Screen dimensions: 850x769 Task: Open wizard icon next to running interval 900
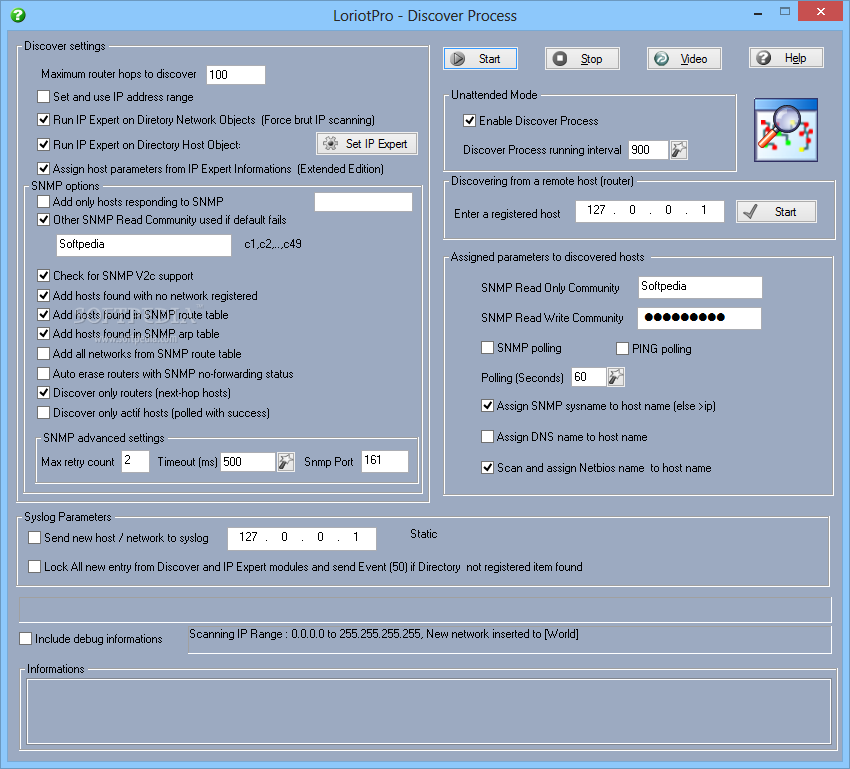point(679,150)
